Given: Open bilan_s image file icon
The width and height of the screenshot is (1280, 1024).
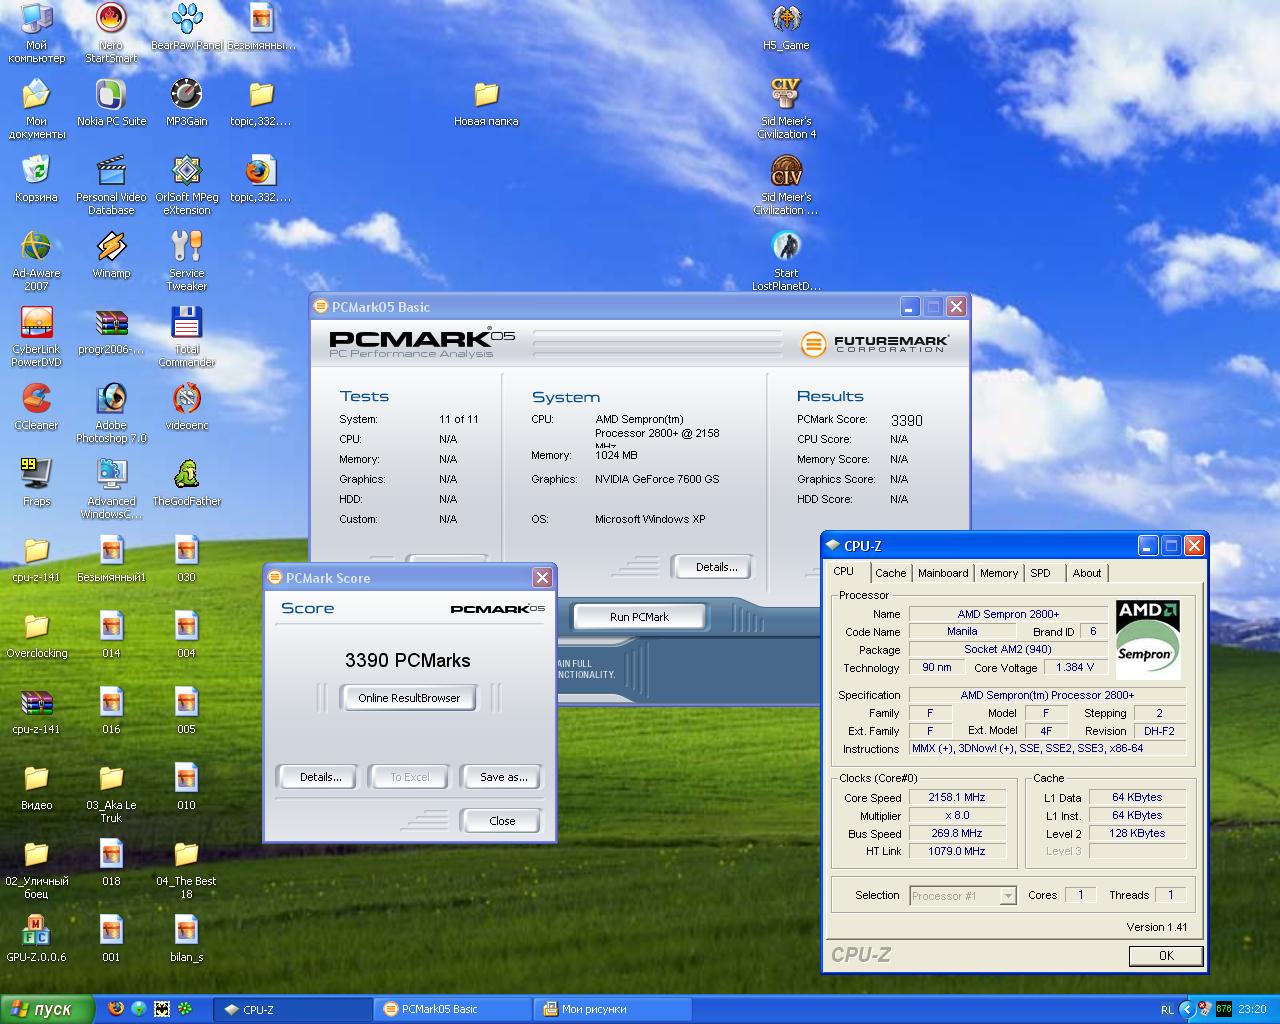Looking at the screenshot, I should click(186, 938).
